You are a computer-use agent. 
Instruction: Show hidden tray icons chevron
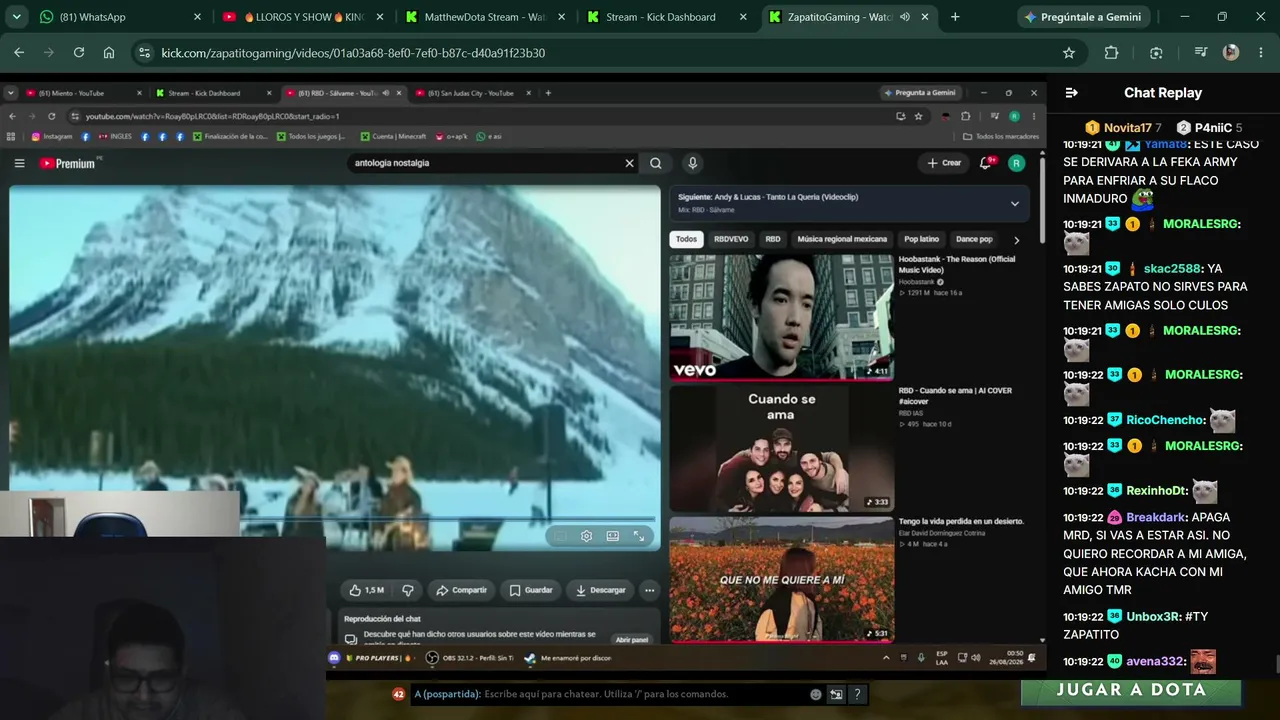click(x=886, y=658)
